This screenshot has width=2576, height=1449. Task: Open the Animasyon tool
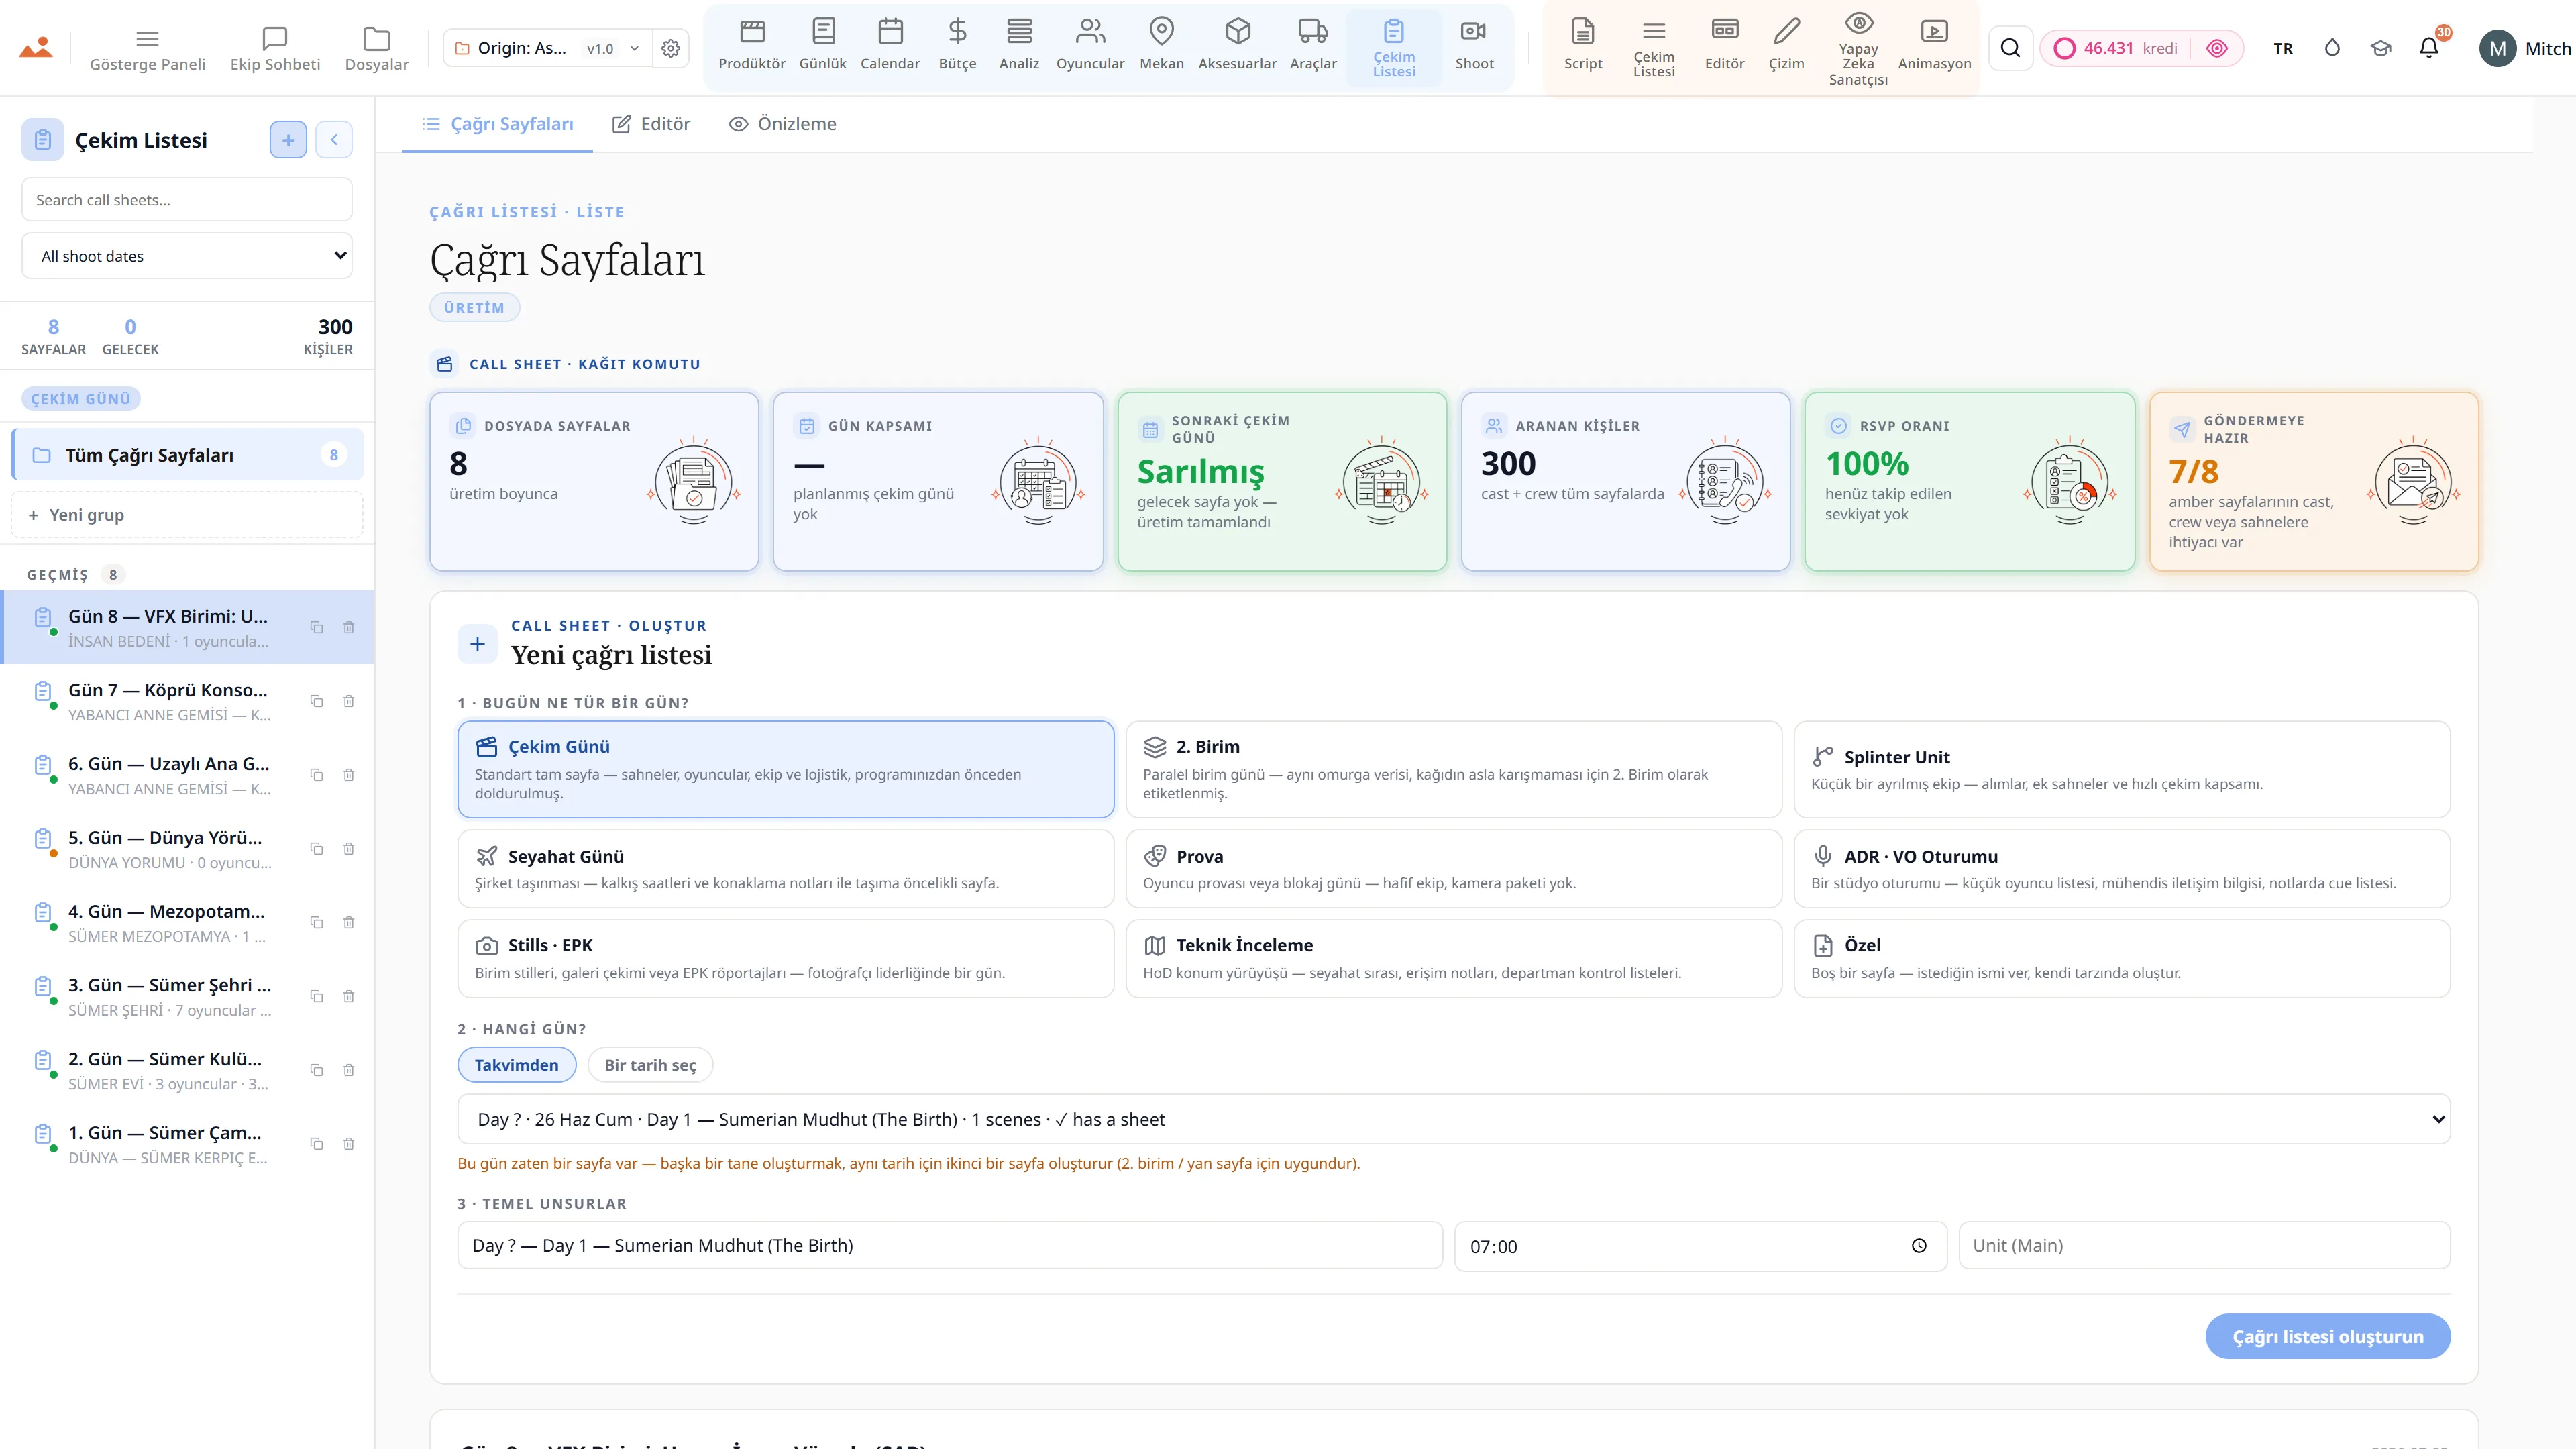coord(1934,45)
